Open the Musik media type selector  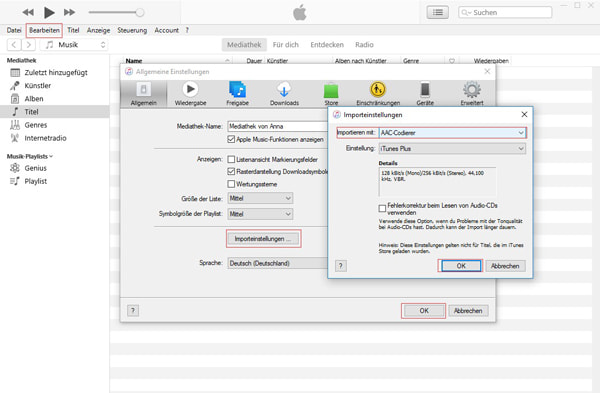click(x=74, y=45)
